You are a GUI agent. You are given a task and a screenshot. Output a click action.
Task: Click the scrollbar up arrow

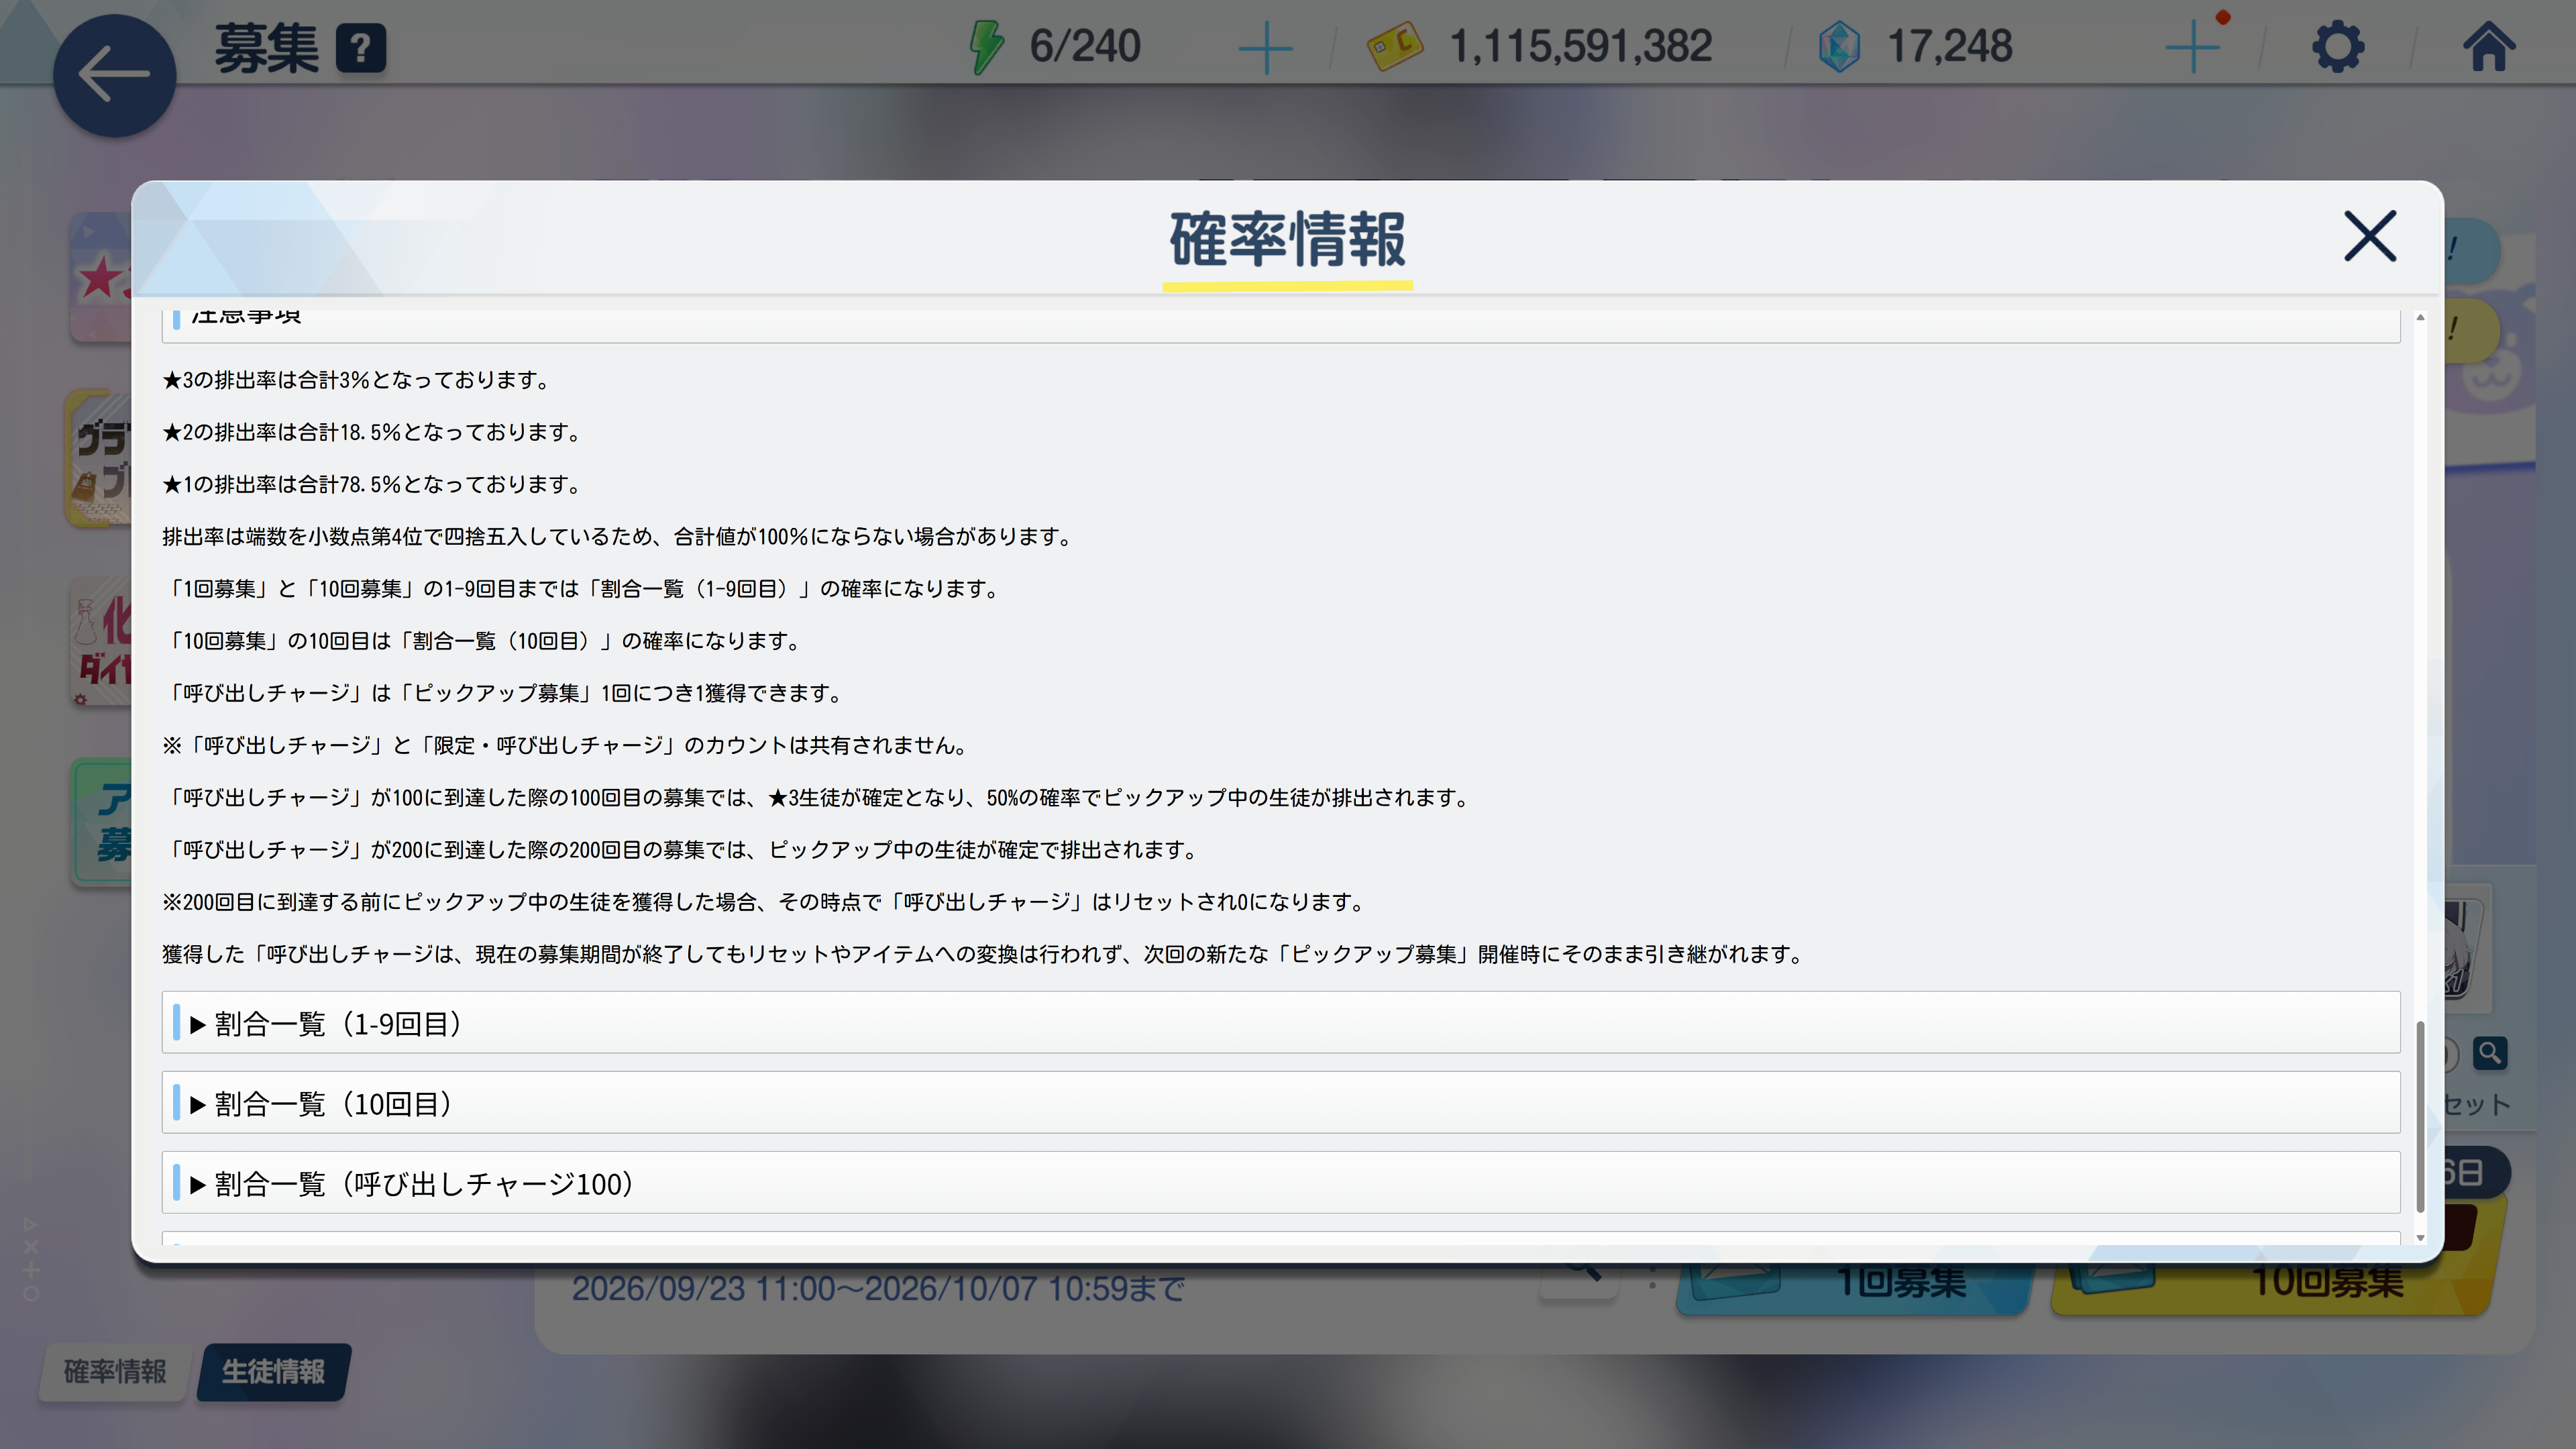[2420, 317]
